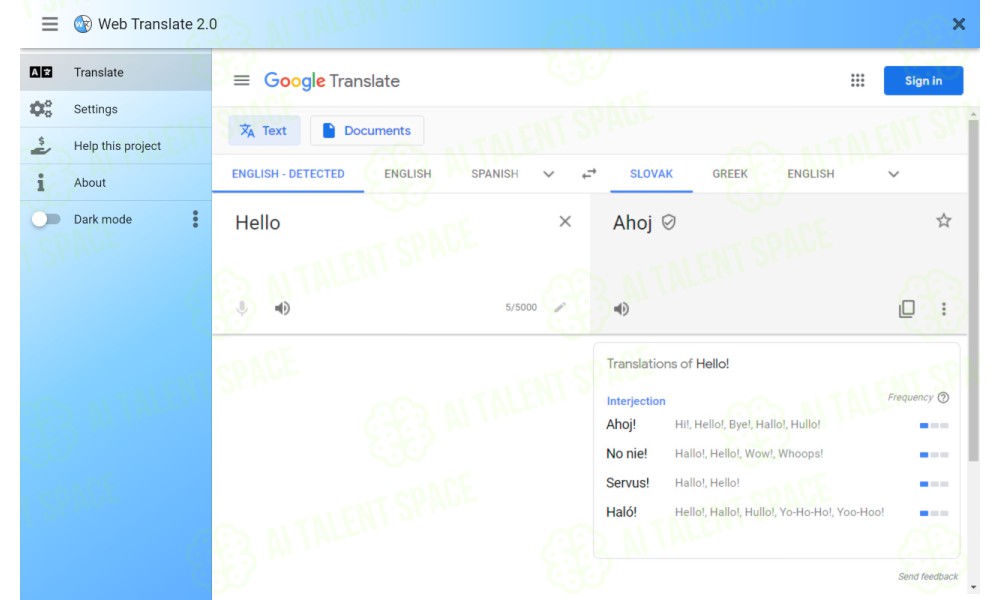Viewport: 1000px width, 600px height.
Task: Clear the source text
Action: pos(565,221)
